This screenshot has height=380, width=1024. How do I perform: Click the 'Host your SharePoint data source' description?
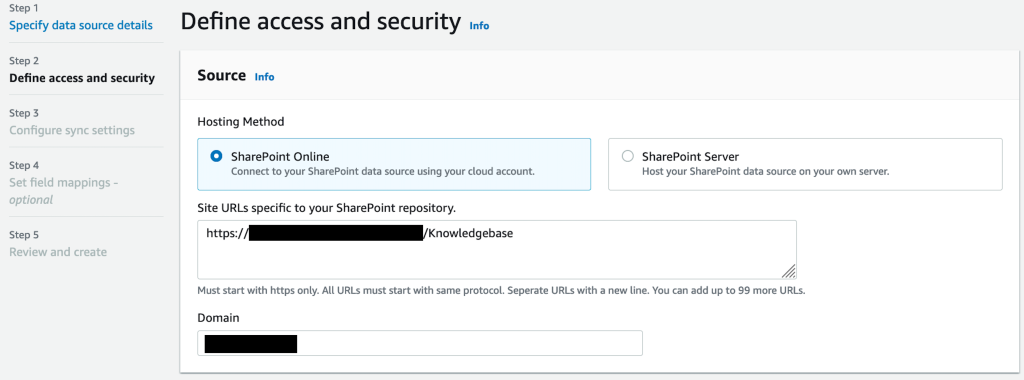point(766,172)
